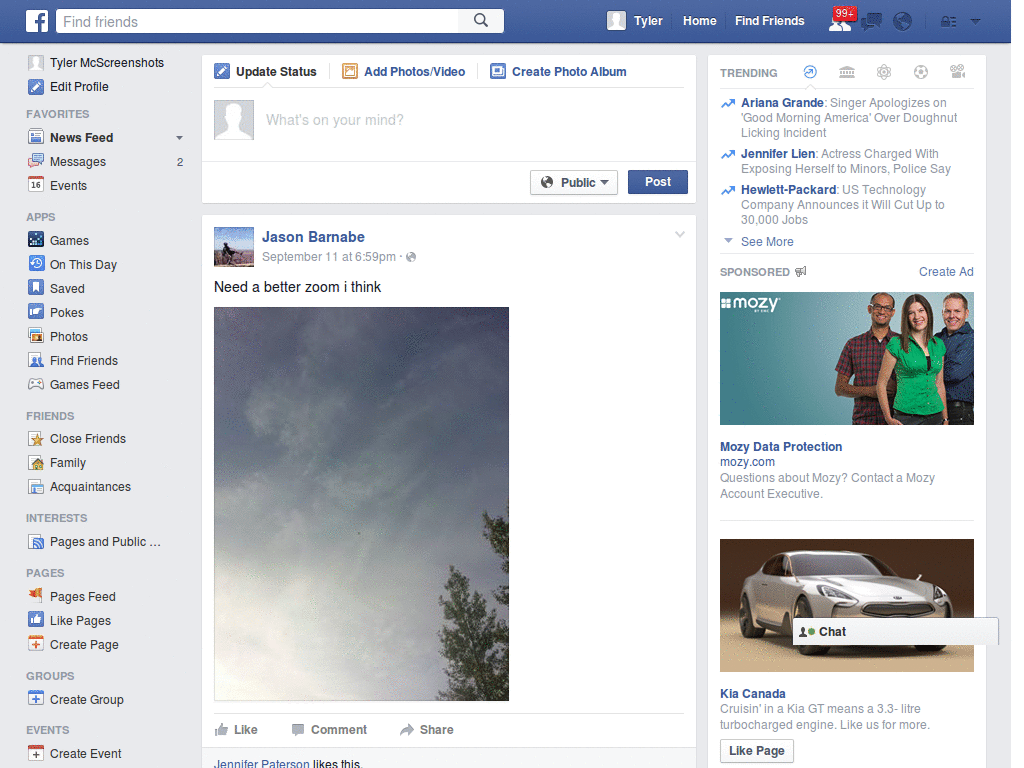
Task: Open Acquaintances list in sidebar
Action: (90, 487)
